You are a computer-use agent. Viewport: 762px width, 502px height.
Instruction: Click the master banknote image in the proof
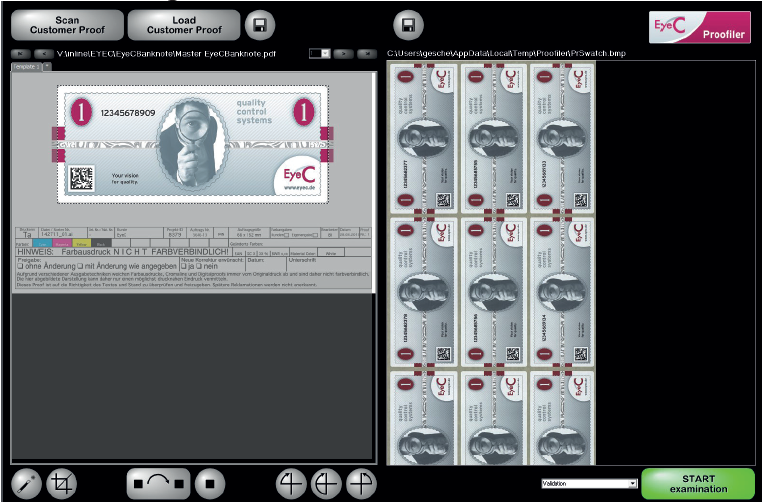click(193, 144)
